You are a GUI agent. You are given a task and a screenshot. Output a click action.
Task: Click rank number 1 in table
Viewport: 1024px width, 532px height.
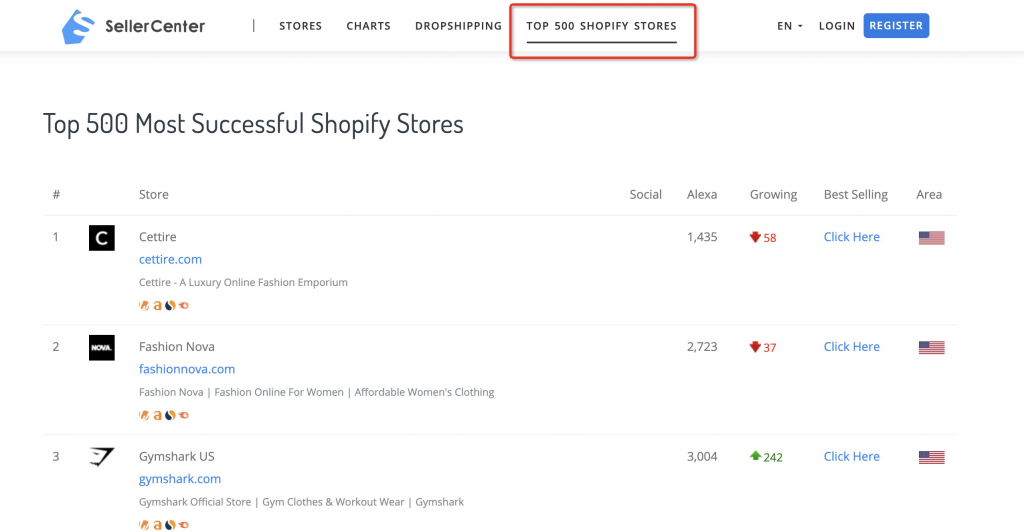click(x=56, y=237)
